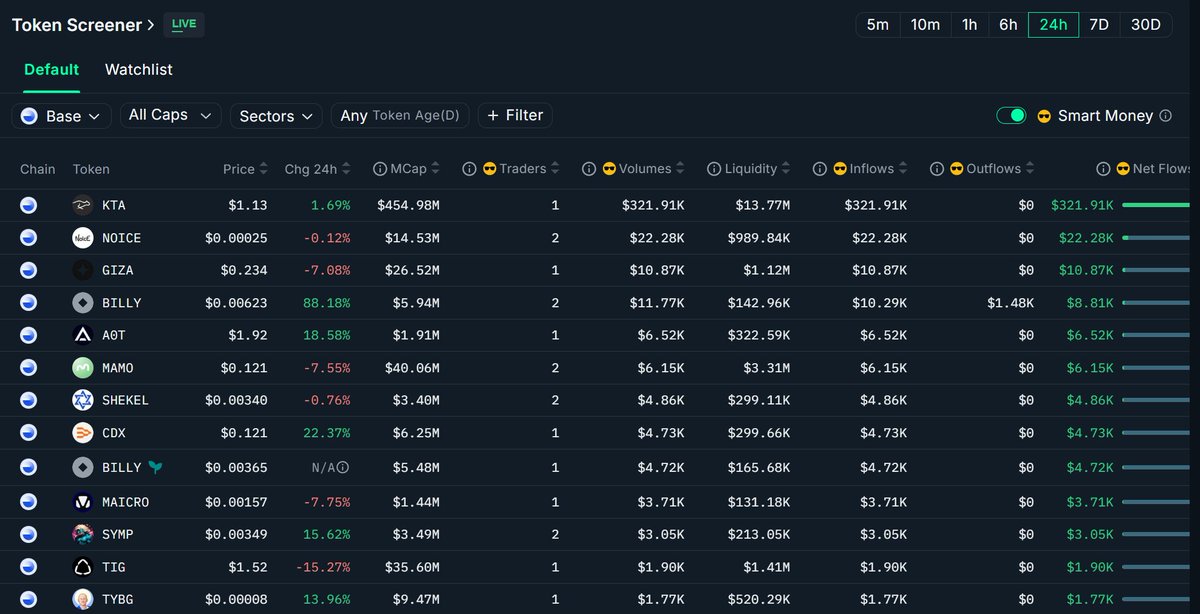Click the CDX token icon
Screen dimensions: 1200x614
pos(83,433)
